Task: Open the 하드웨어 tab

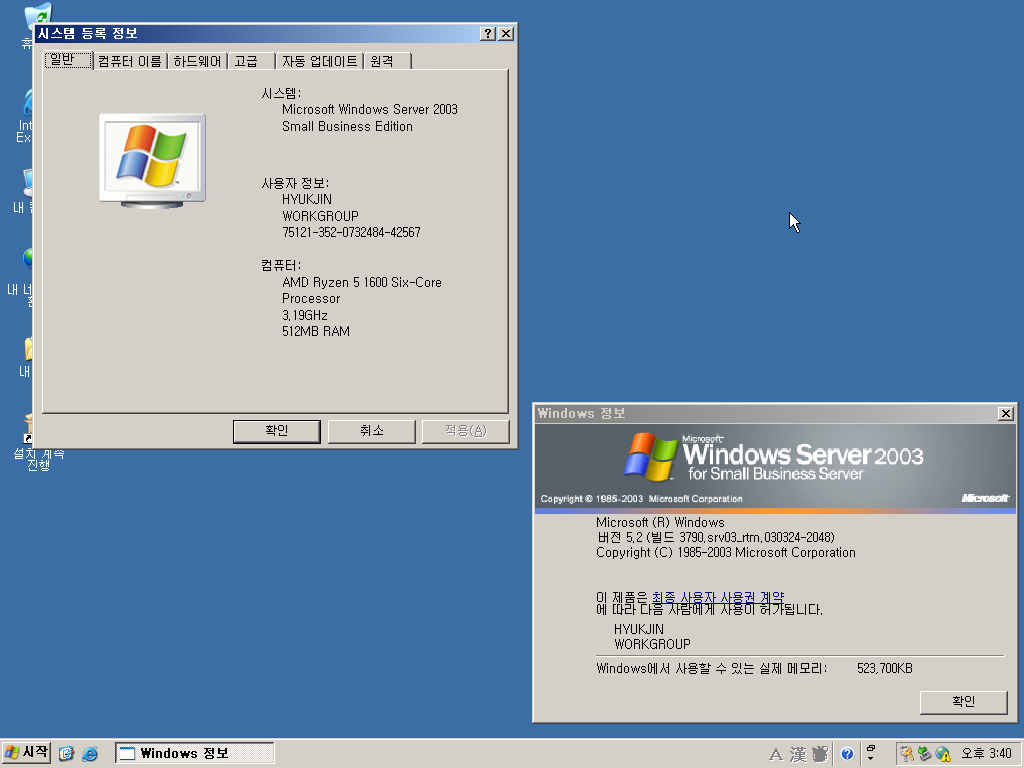Action: tap(197, 61)
